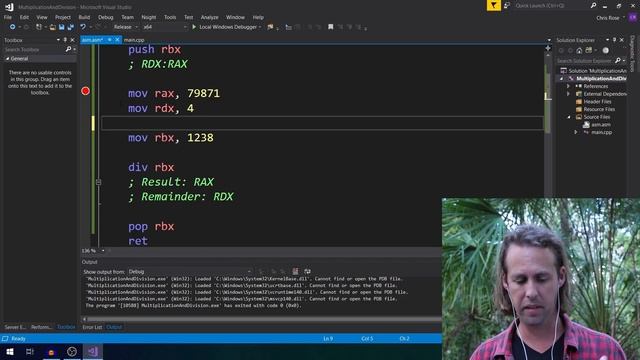Switch to the Error List tab
The image size is (640, 360).
pyautogui.click(x=92, y=327)
